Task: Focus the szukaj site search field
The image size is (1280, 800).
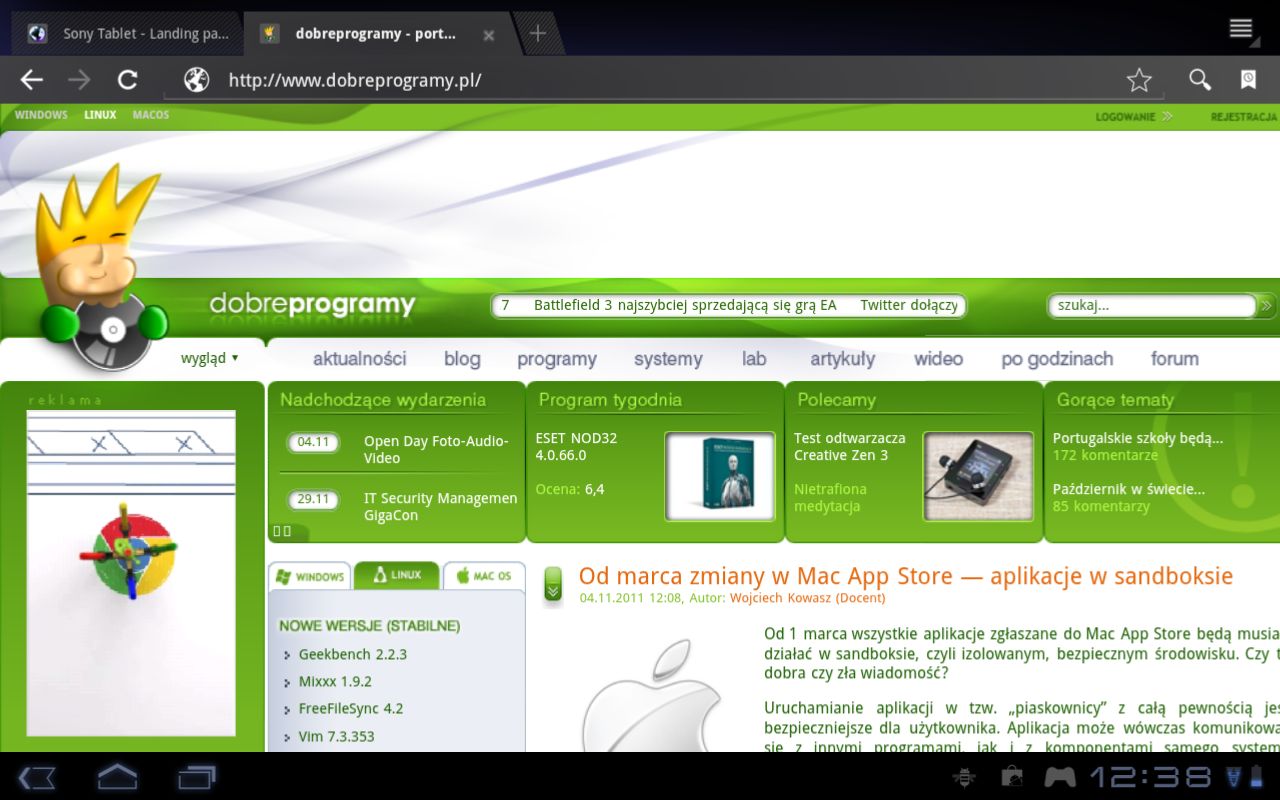Action: 1151,306
